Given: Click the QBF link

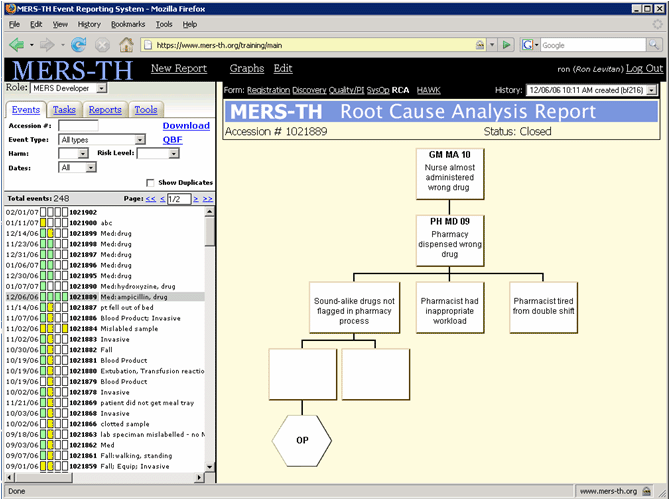Looking at the screenshot, I should (x=172, y=139).
